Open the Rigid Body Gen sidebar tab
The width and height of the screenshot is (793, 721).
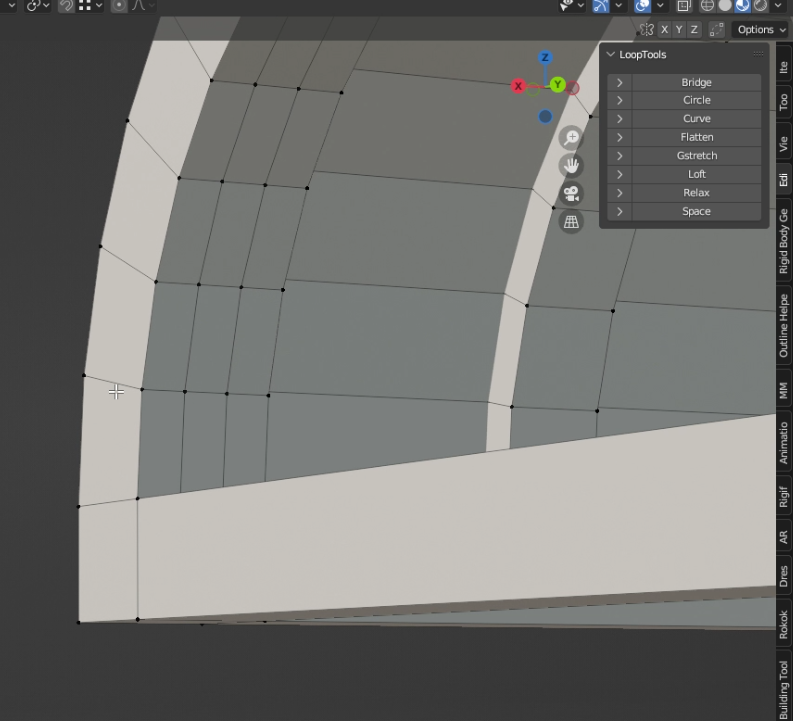coord(783,241)
